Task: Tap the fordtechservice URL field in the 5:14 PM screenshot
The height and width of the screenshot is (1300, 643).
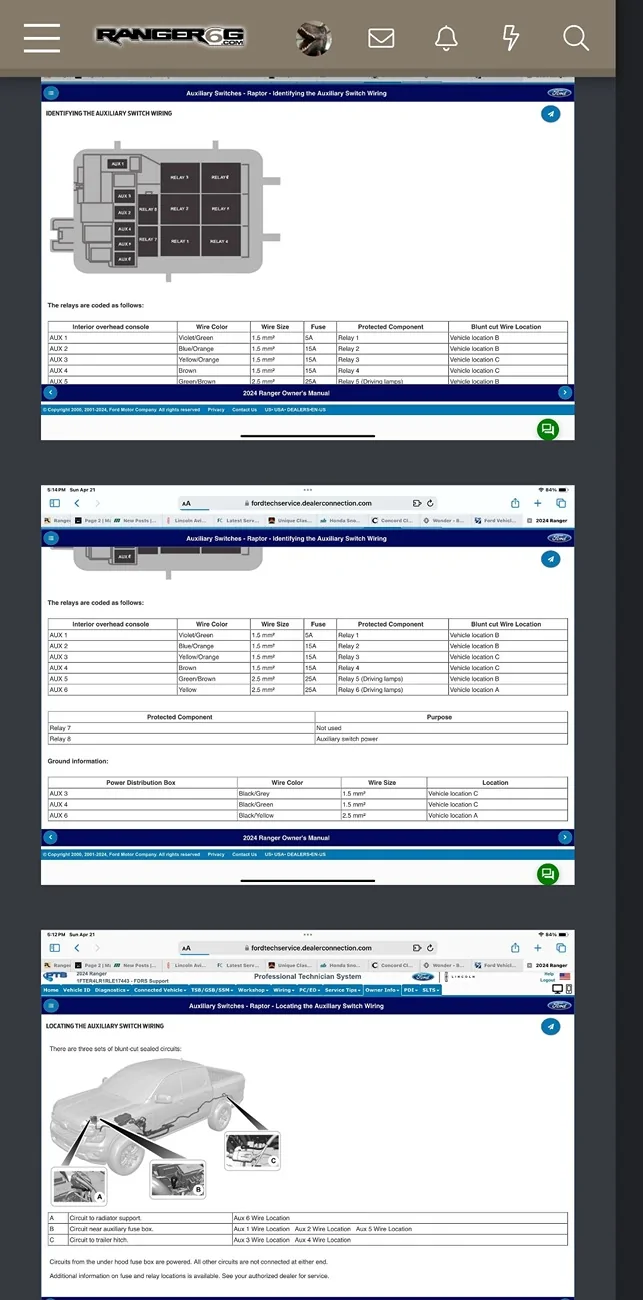Action: click(307, 503)
